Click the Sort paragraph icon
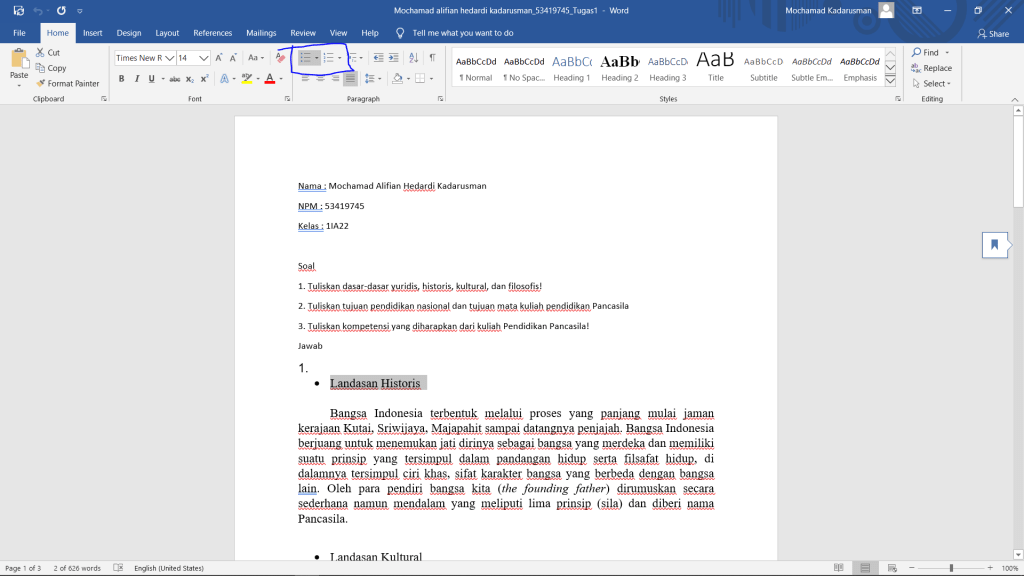Screen dimensions: 1024x576 [x=414, y=58]
